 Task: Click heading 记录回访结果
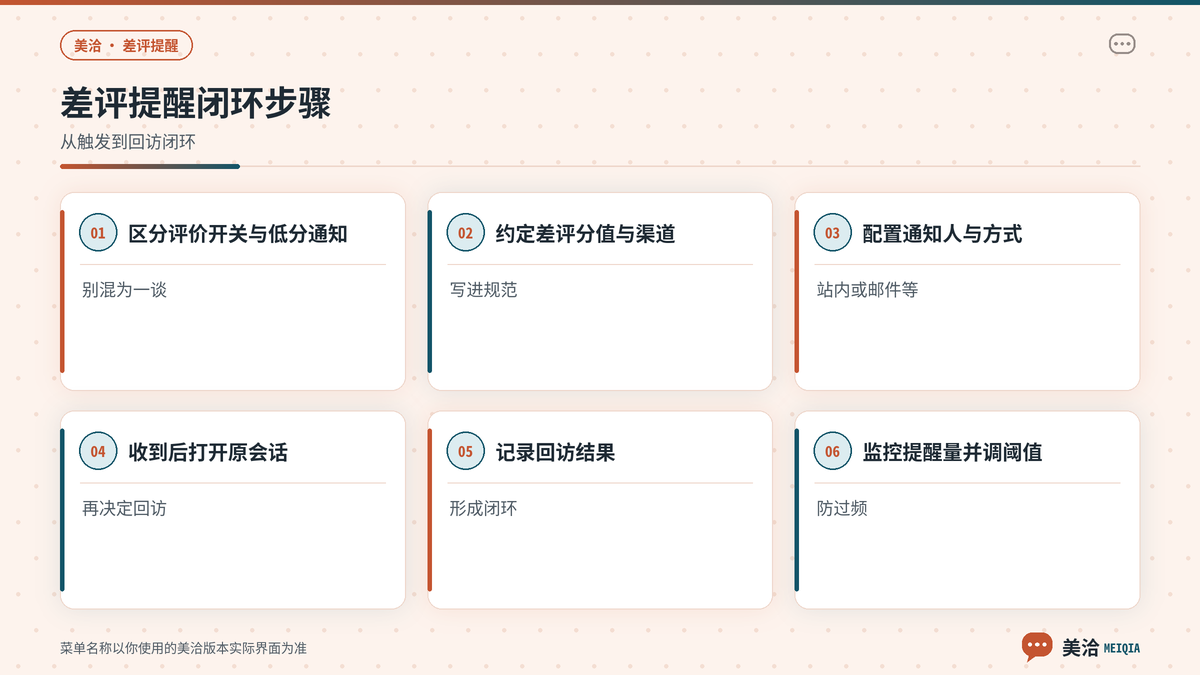[555, 453]
